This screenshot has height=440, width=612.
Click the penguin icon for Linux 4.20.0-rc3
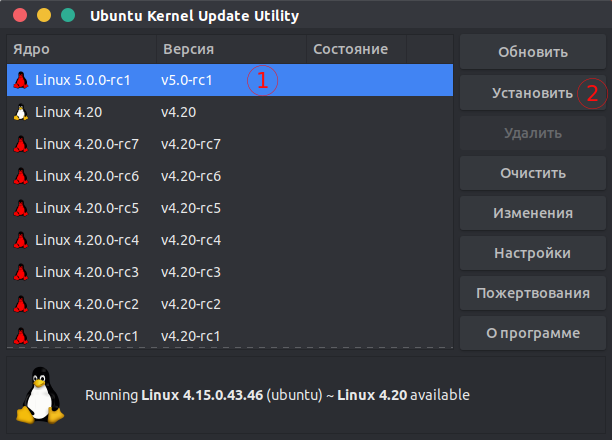(x=20, y=272)
